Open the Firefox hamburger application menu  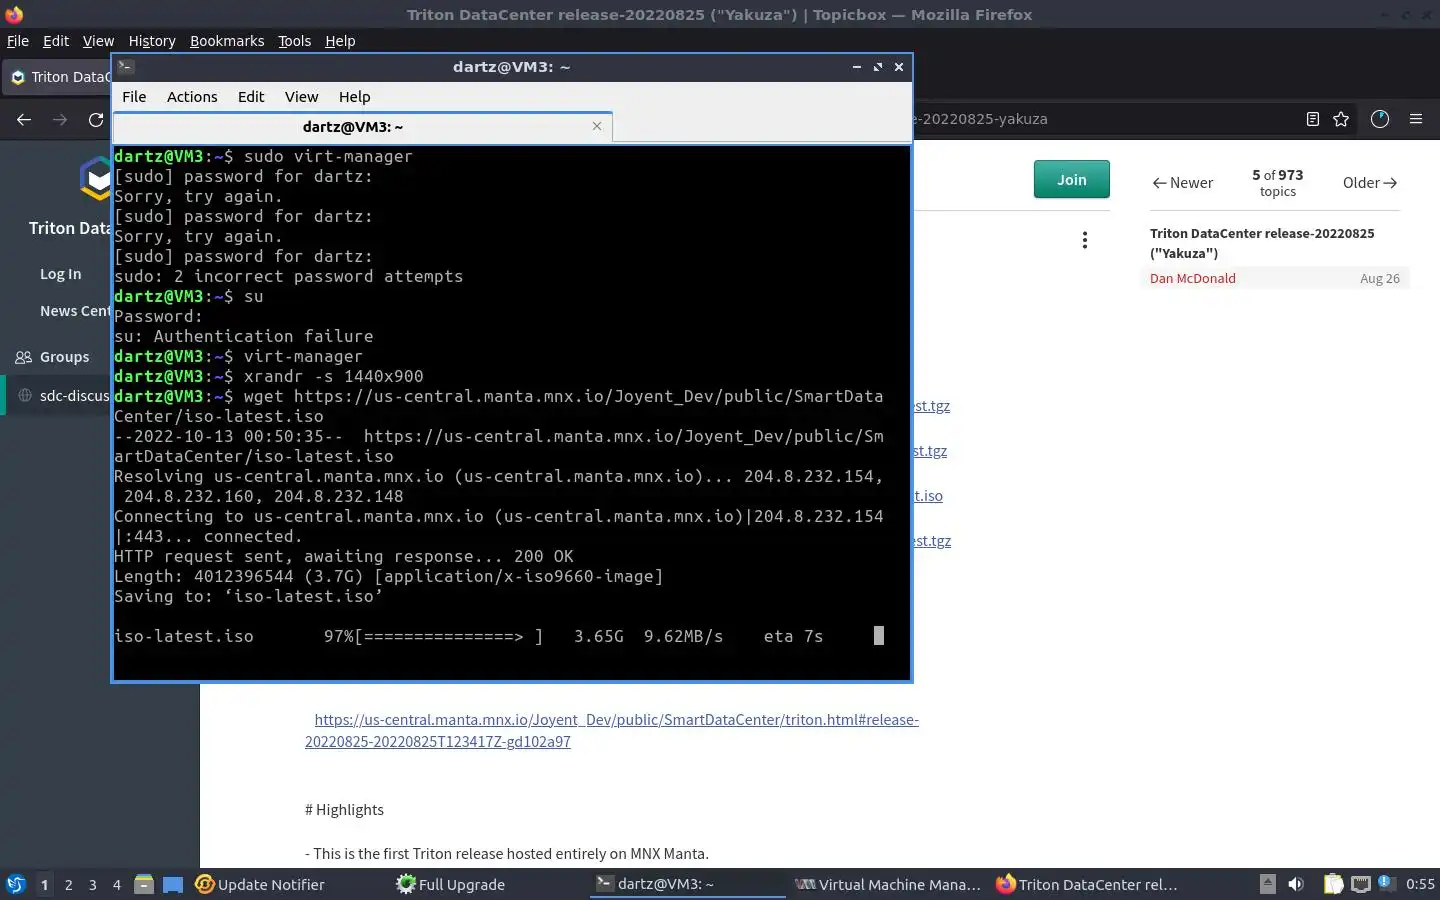coord(1416,119)
